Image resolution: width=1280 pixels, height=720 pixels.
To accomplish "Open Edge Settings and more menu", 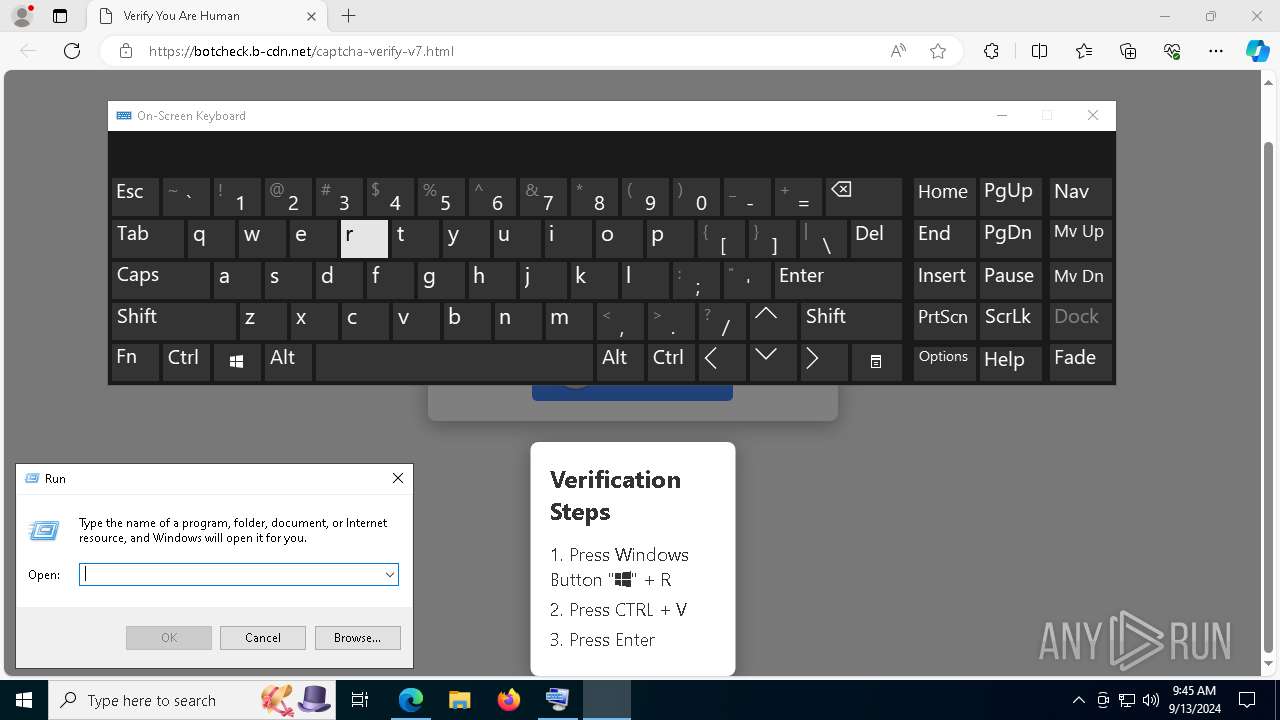I will click(1216, 51).
